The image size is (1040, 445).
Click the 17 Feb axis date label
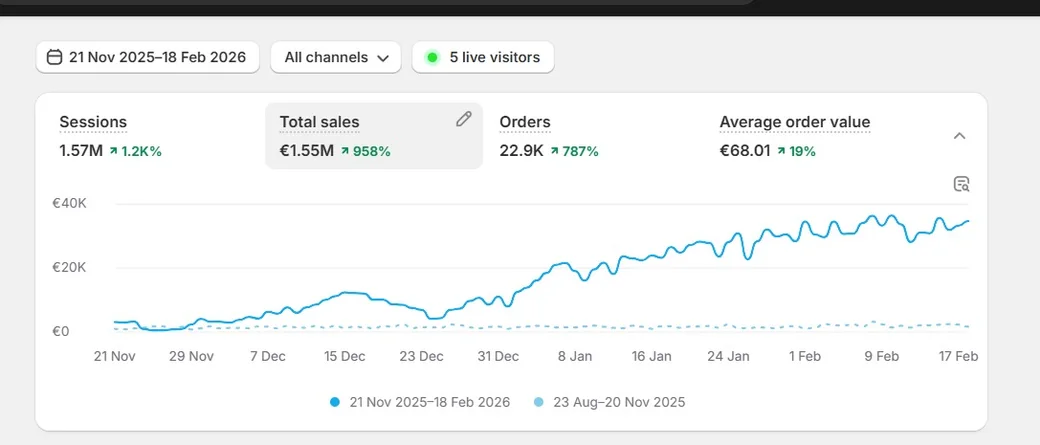tap(958, 356)
